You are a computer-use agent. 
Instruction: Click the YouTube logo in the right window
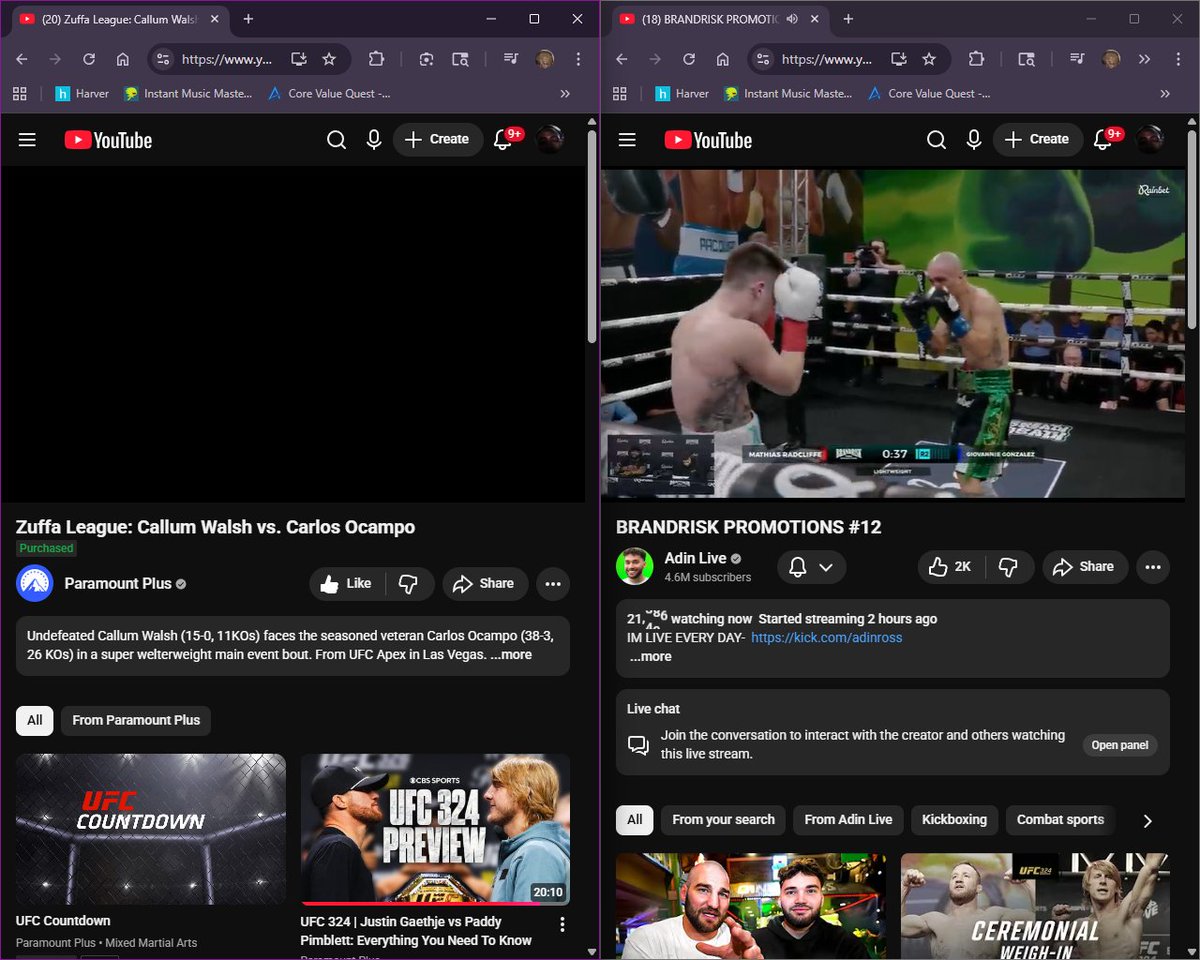tap(708, 140)
